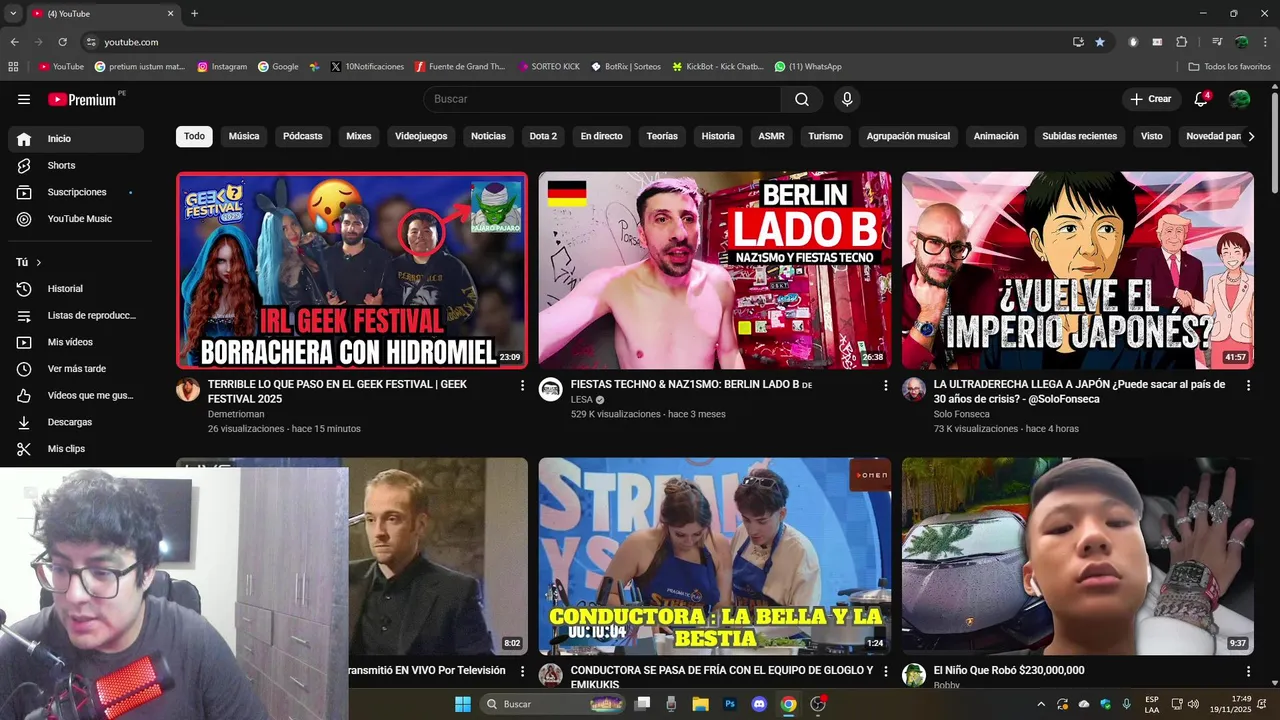Click the YouTube Premium logo
This screenshot has height=720, width=1280.
tap(83, 99)
